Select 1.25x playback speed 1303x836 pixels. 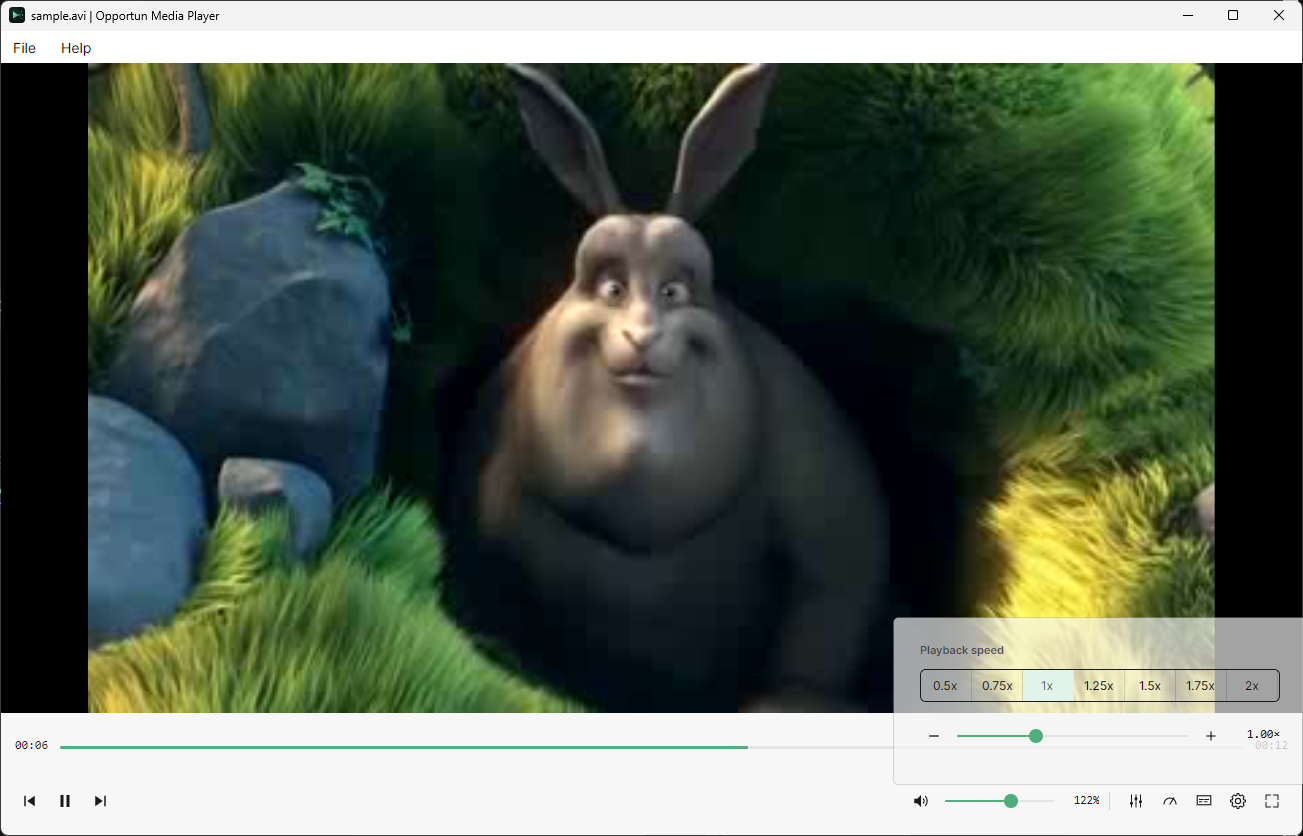click(x=1099, y=686)
